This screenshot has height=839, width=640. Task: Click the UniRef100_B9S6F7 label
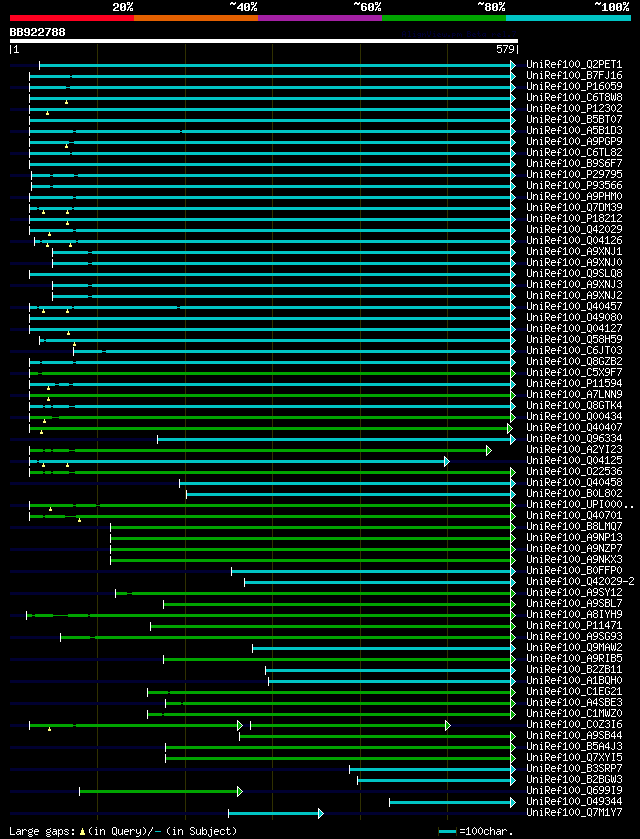tap(574, 163)
